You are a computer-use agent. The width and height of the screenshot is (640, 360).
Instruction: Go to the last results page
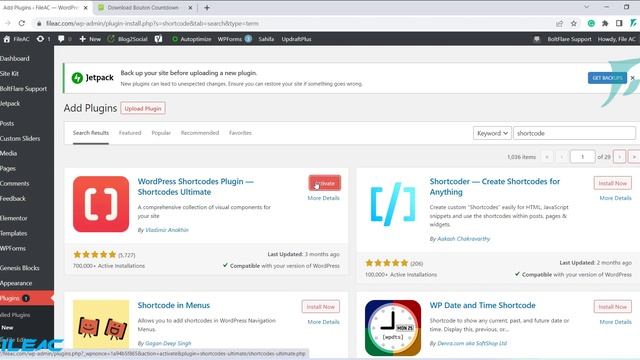[634, 157]
